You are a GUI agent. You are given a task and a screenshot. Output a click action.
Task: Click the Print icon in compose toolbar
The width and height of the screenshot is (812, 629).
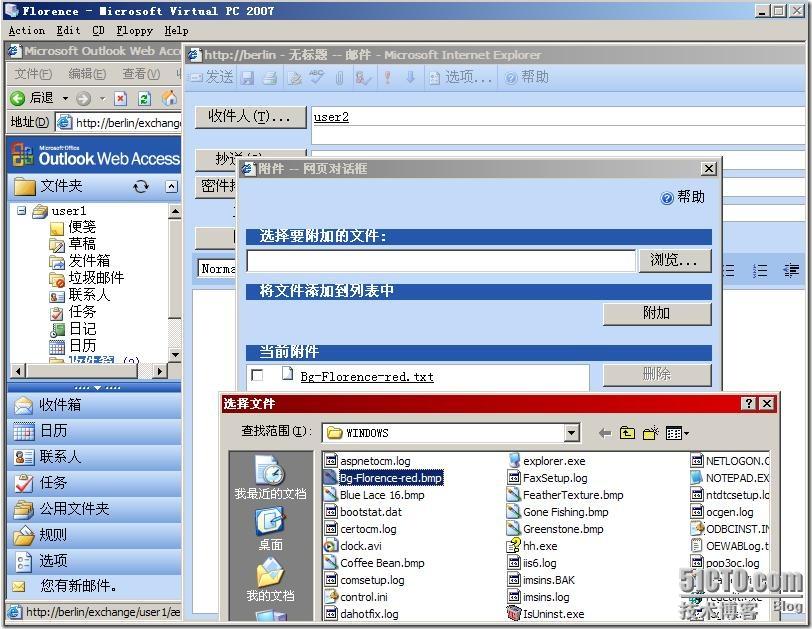coord(270,78)
